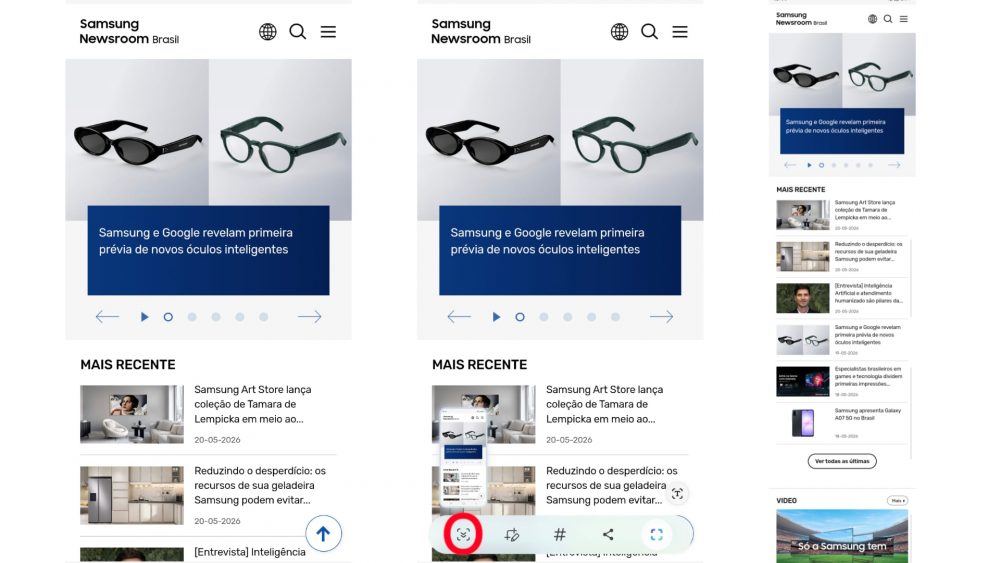The height and width of the screenshot is (563, 1000).
Task: Open the hamburger menu in left phone screen
Action: pos(328,31)
